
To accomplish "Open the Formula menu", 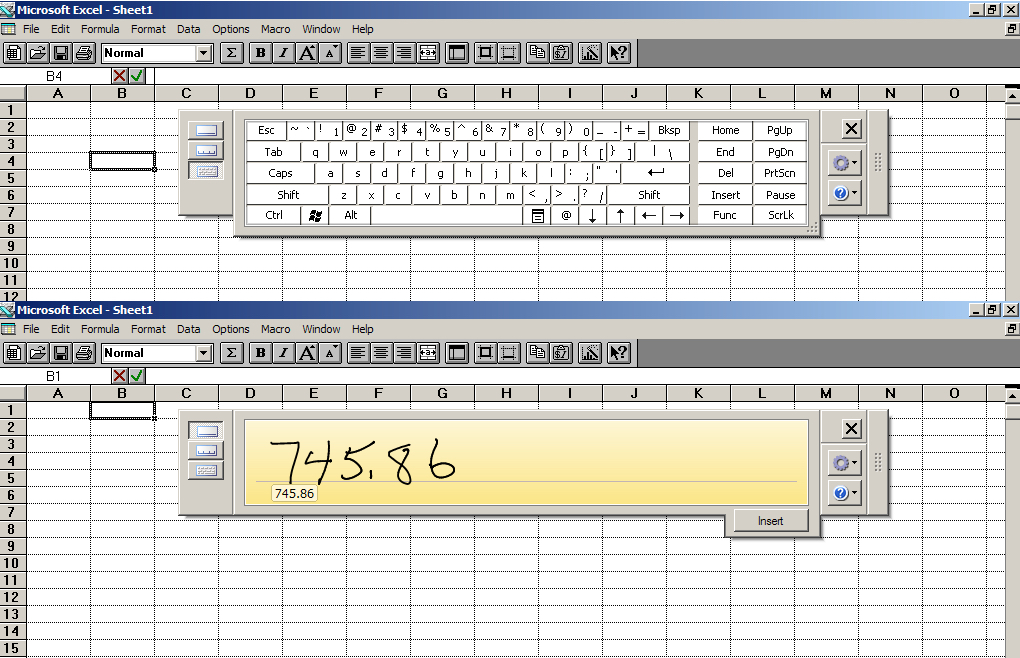I will tap(100, 29).
